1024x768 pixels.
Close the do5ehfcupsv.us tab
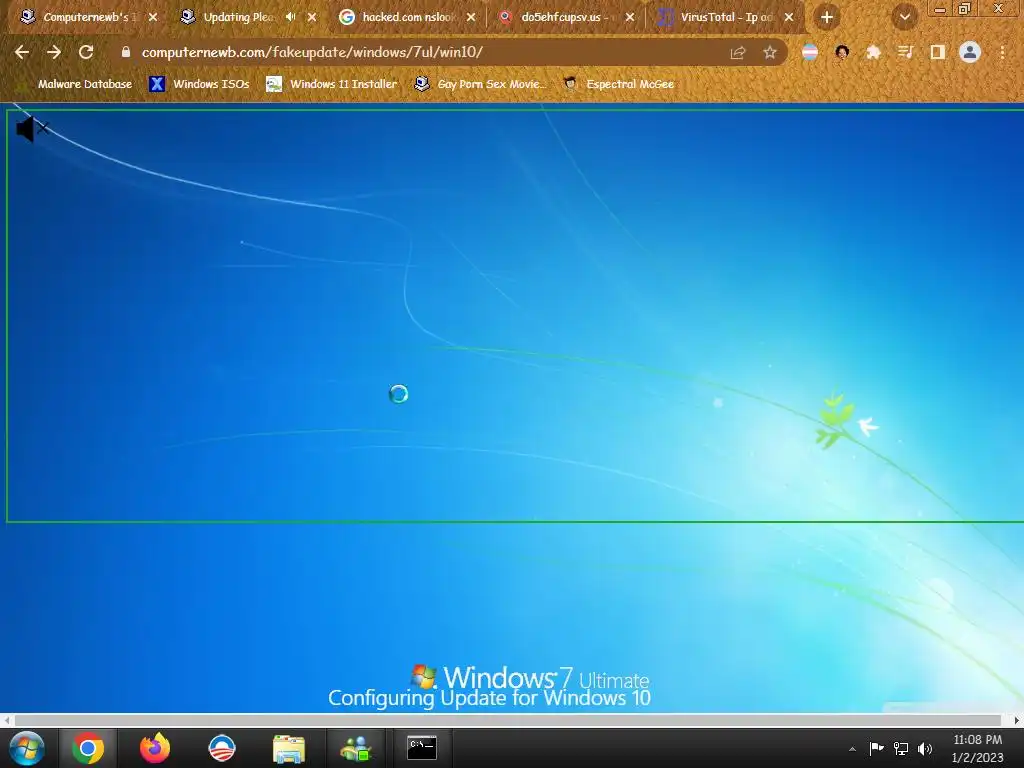[630, 17]
